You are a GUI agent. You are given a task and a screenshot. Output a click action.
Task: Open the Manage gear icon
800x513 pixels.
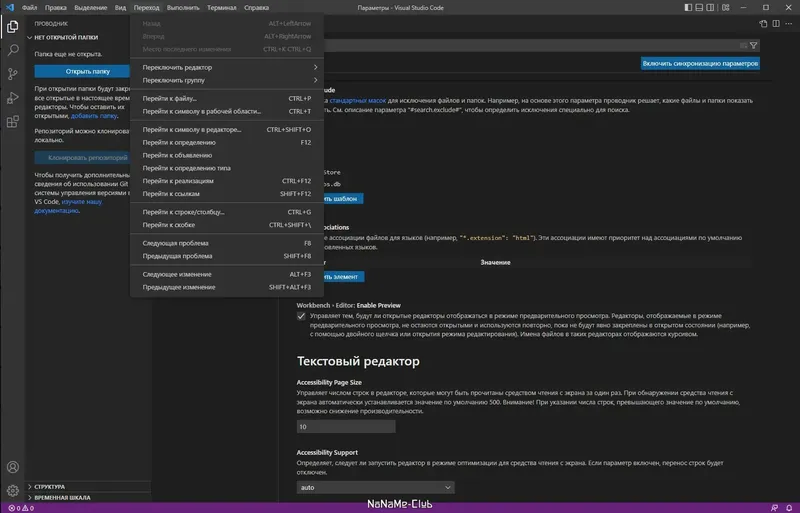(13, 491)
